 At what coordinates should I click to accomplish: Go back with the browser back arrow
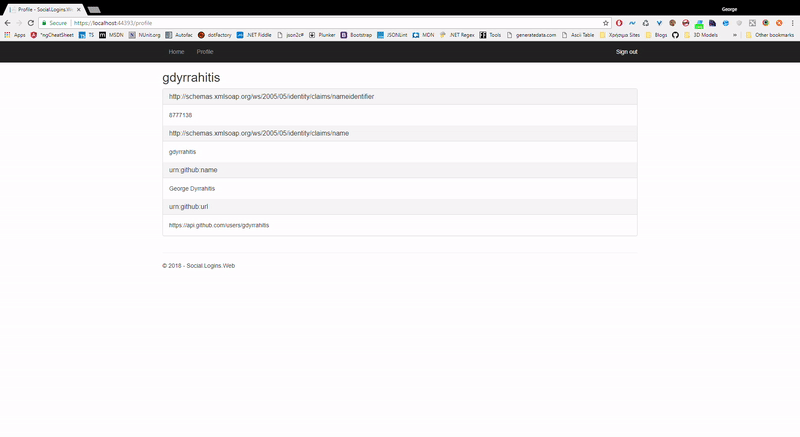coord(7,23)
